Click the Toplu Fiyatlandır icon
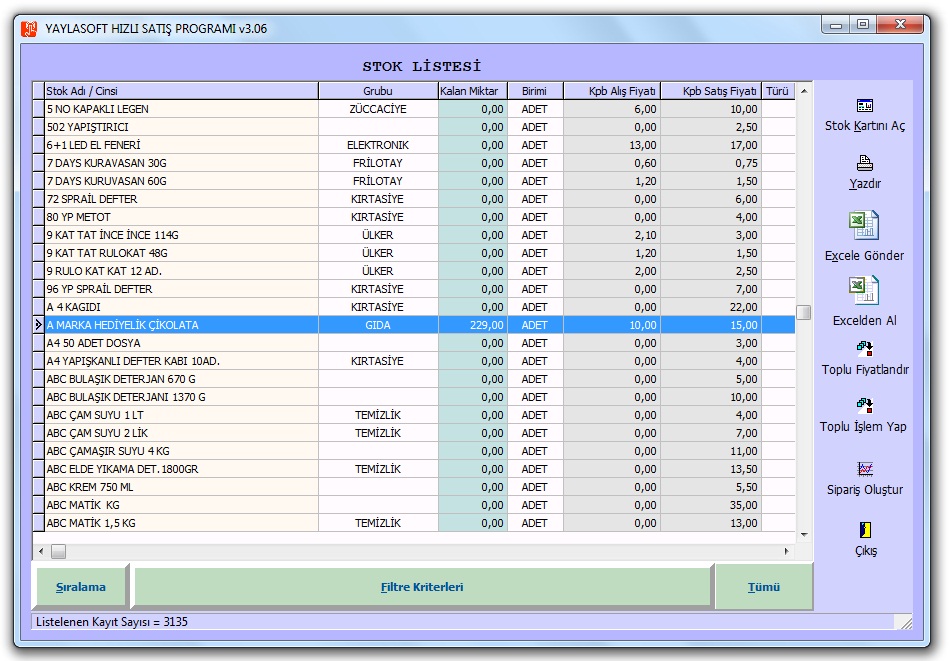The image size is (949, 661). [865, 348]
